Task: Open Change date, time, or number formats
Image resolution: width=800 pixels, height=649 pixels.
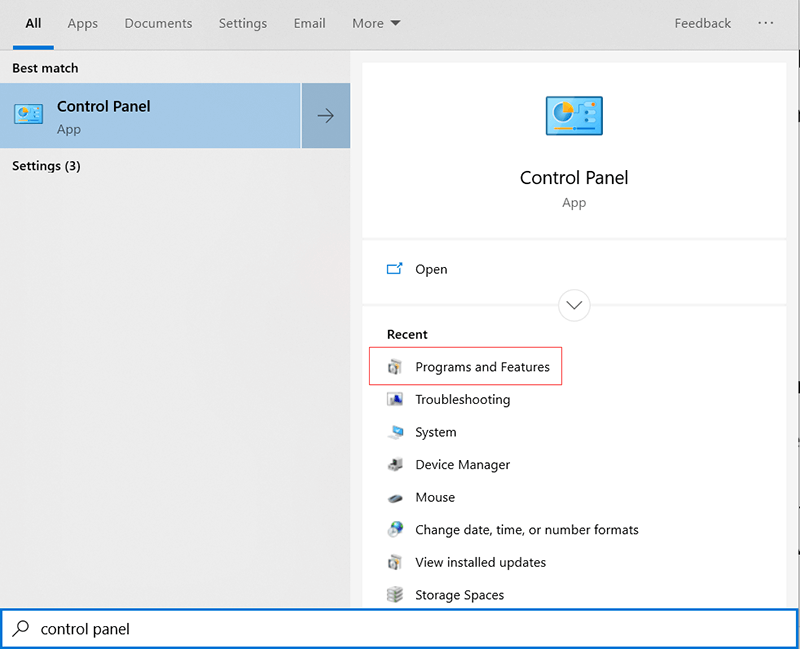Action: (x=527, y=530)
